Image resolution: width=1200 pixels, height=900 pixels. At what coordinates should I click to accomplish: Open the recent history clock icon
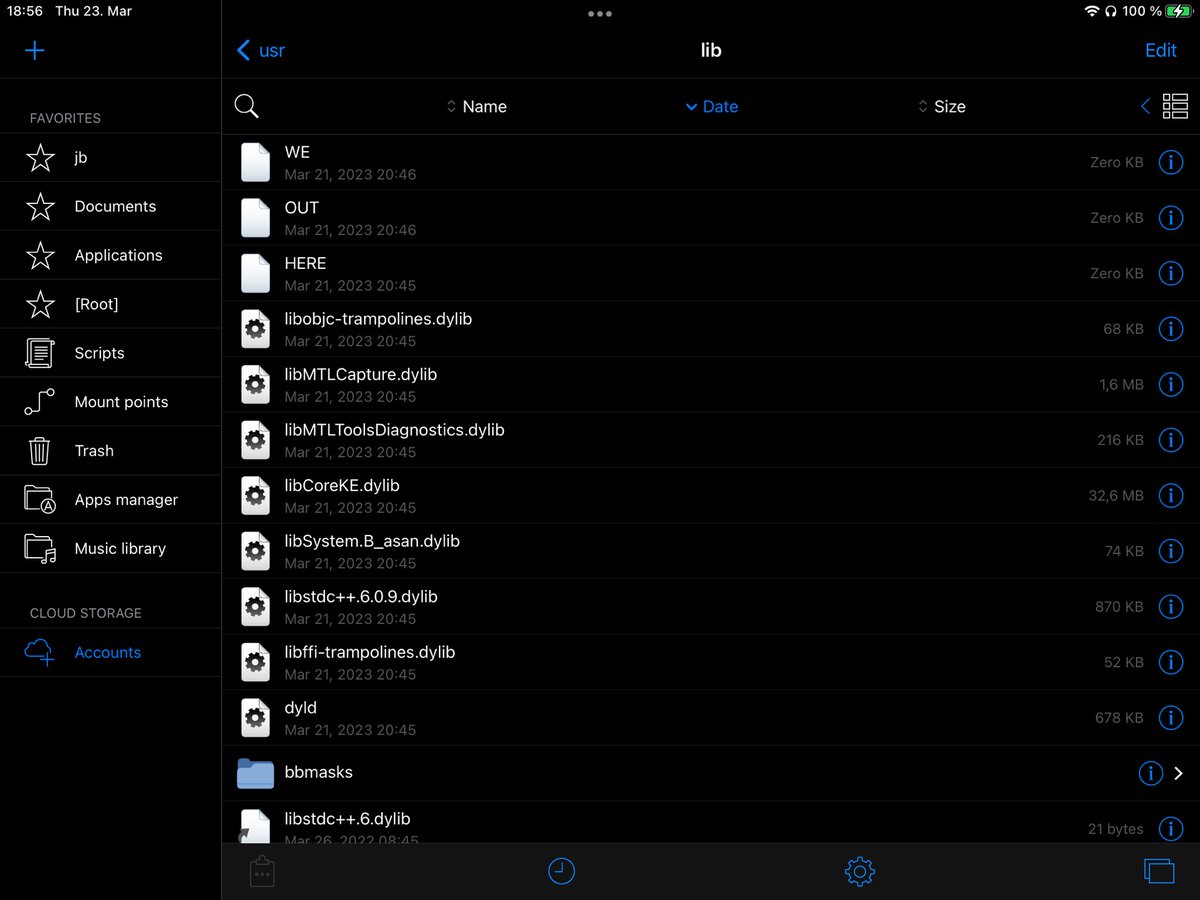tap(562, 871)
